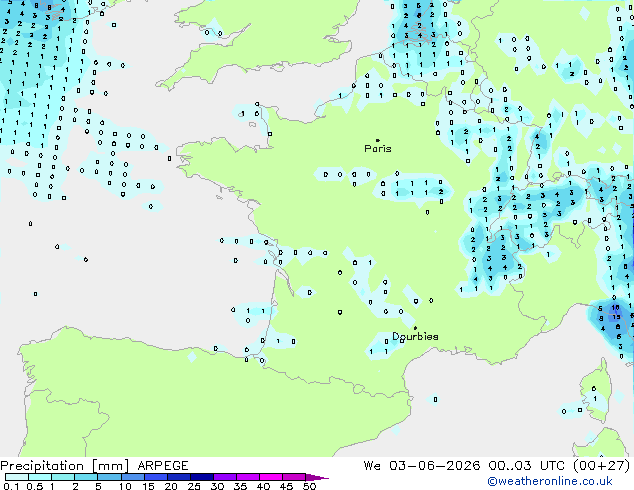The height and width of the screenshot is (490, 634).
Task: Click the legend arrow tip beyond 50
Action: [317, 477]
